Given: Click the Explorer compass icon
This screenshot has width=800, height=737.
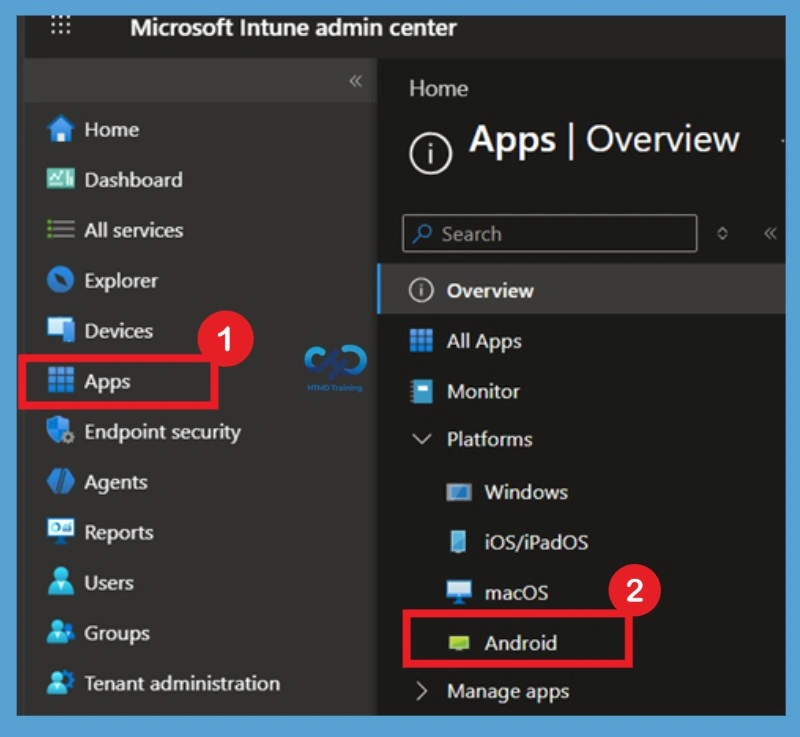Looking at the screenshot, I should (x=61, y=279).
